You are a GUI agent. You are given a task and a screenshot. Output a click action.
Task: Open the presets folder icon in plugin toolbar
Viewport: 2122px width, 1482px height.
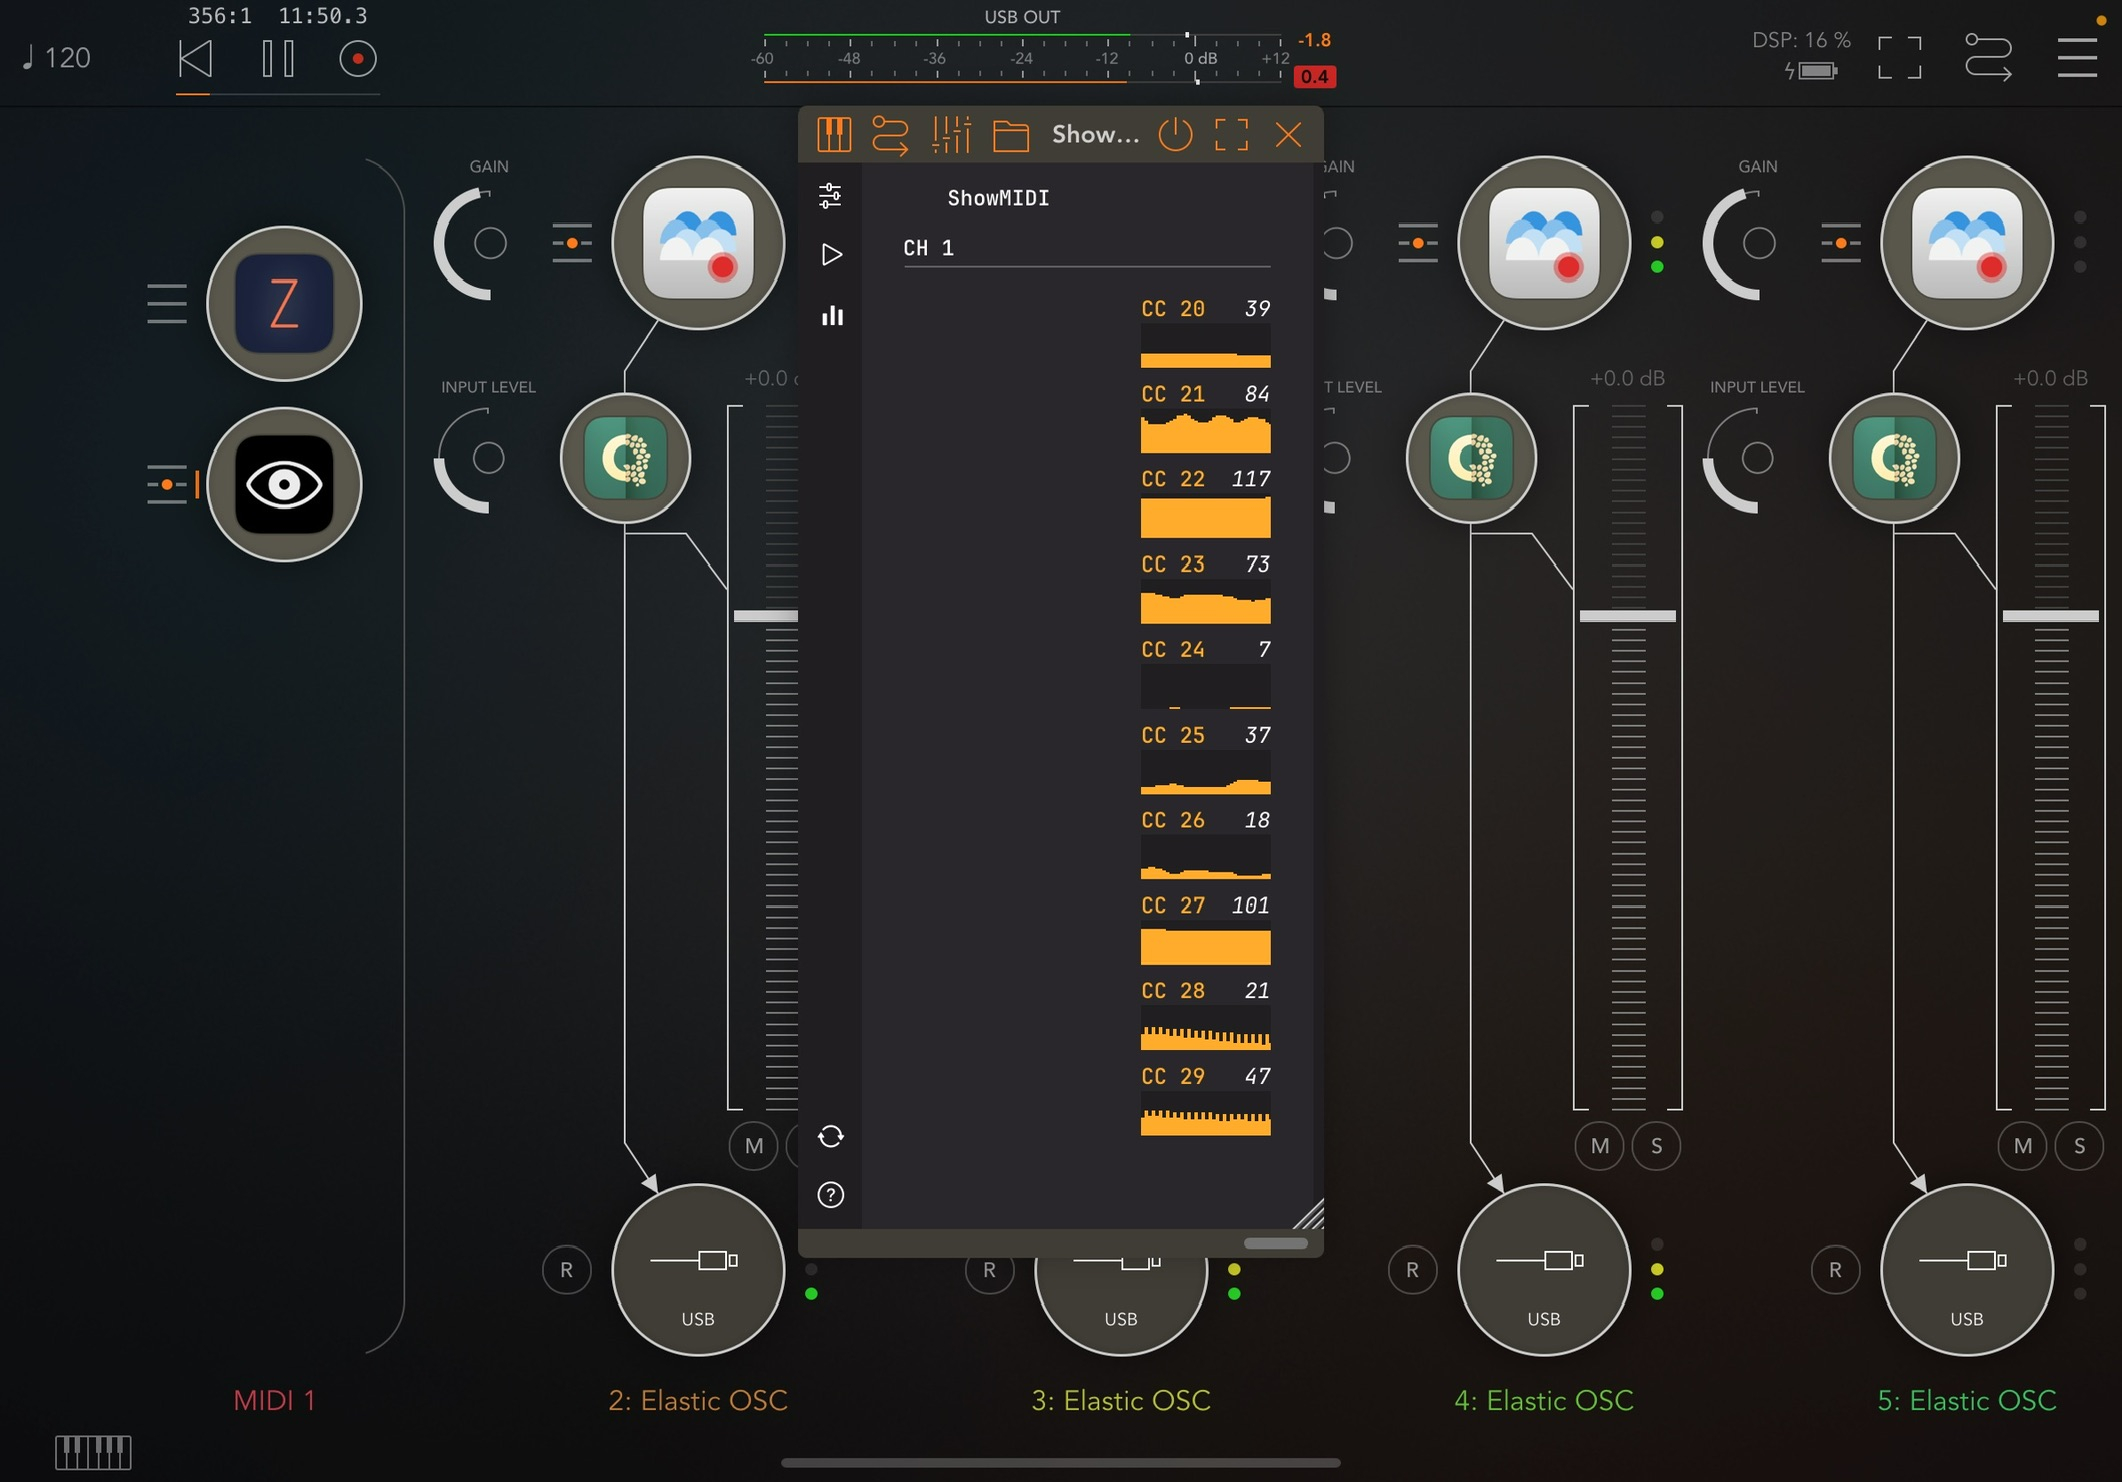(1010, 135)
